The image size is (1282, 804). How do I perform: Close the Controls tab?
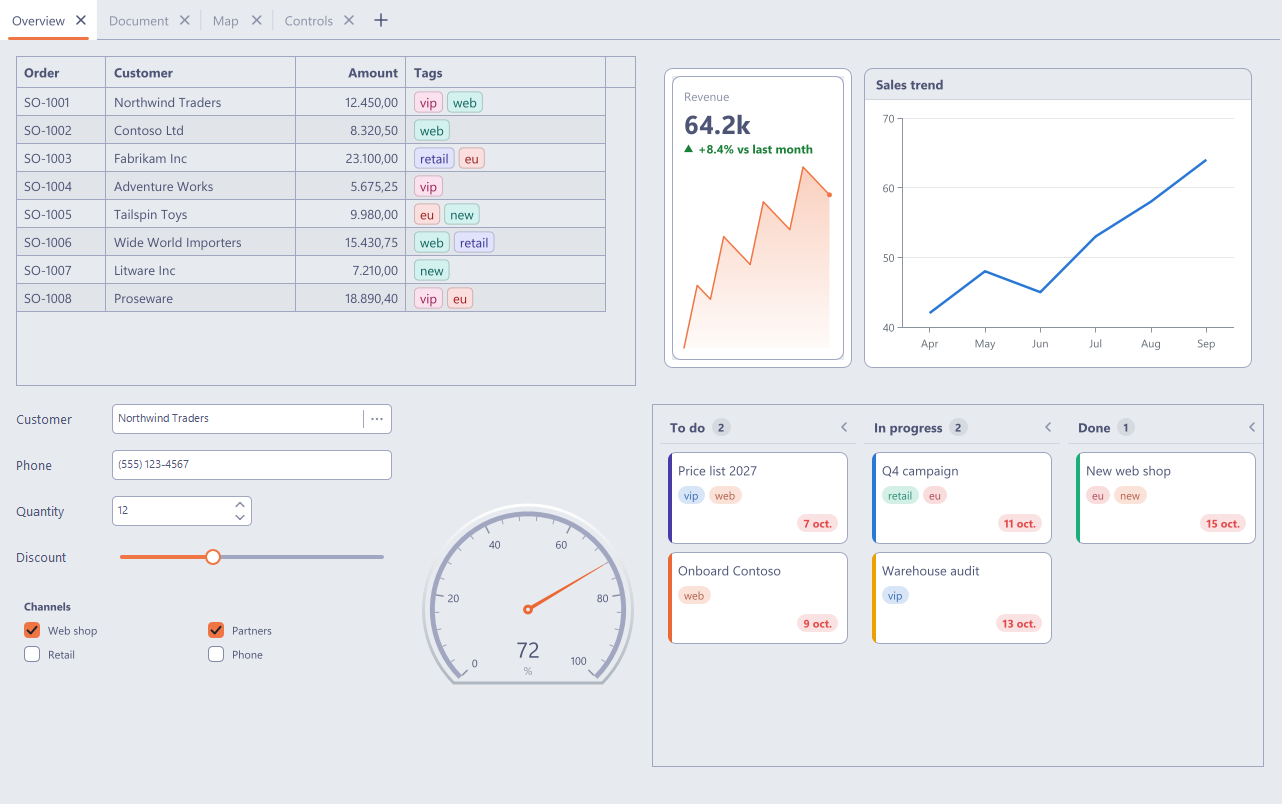pyautogui.click(x=349, y=20)
